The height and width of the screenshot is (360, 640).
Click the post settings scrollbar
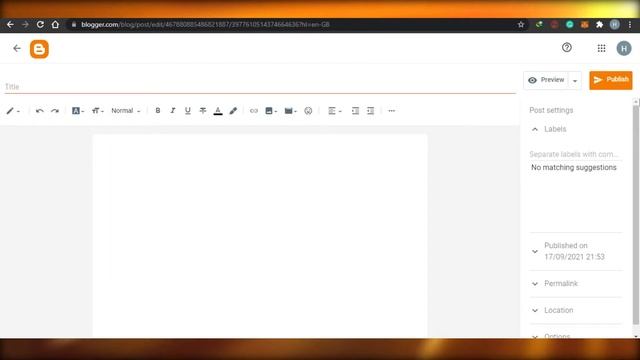tap(636, 214)
